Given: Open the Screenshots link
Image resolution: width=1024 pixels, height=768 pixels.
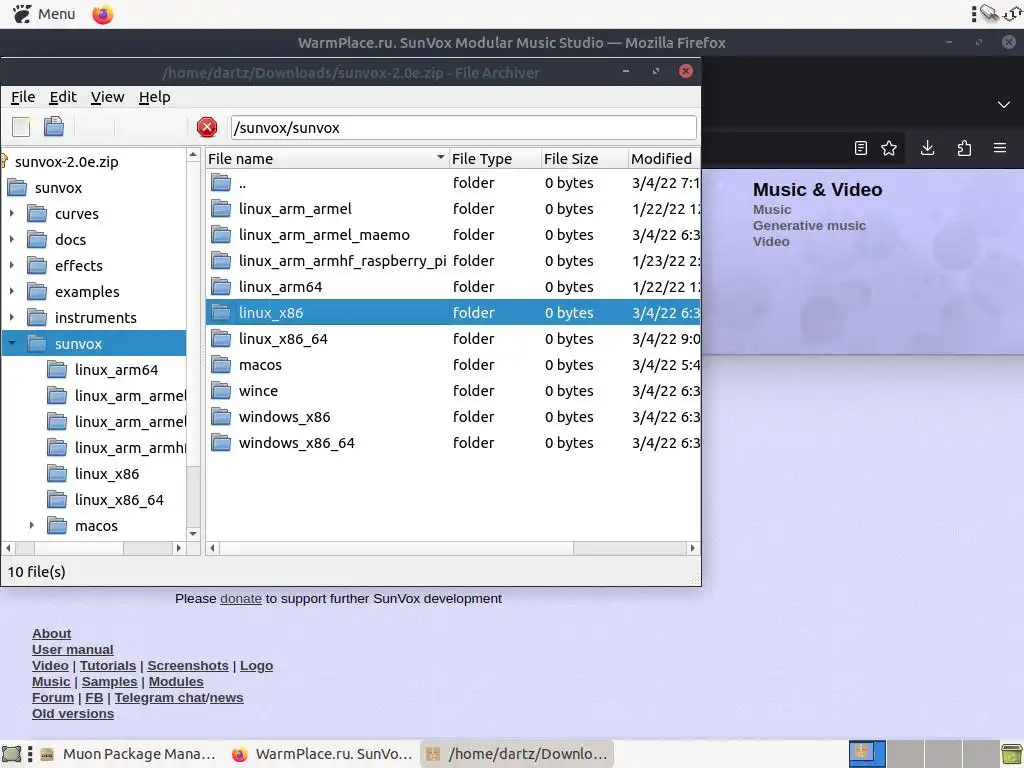Looking at the screenshot, I should [187, 665].
